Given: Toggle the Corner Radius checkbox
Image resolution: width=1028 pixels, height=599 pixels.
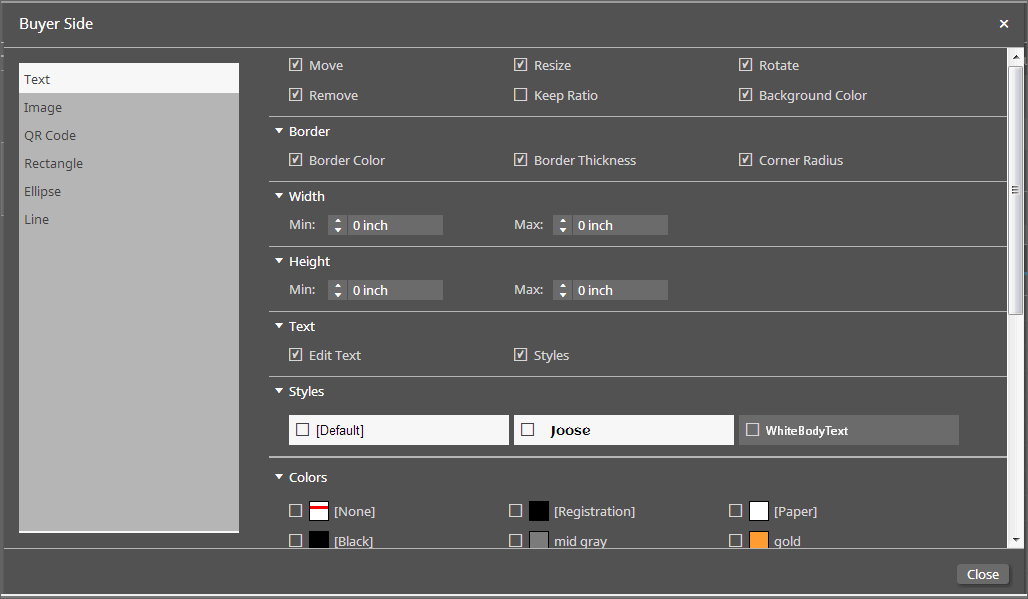Looking at the screenshot, I should 746,160.
